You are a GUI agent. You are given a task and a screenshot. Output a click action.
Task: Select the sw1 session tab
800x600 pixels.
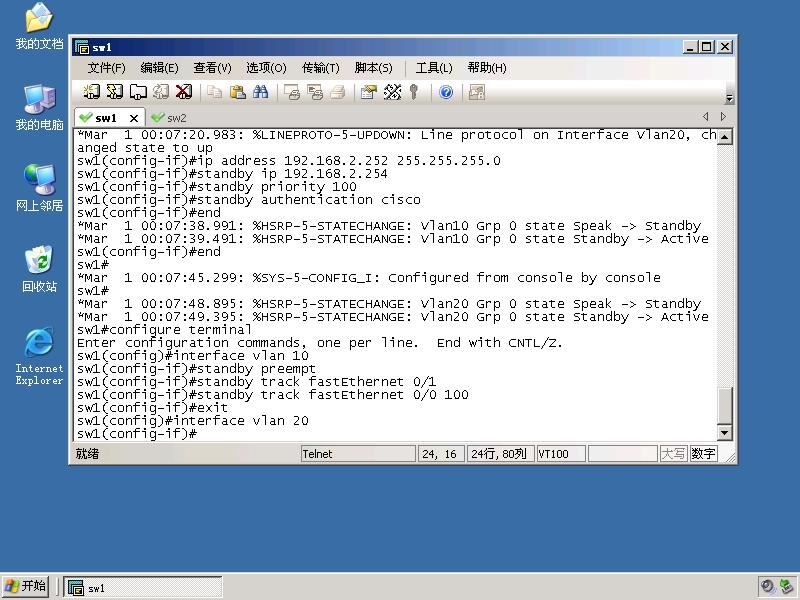pos(105,118)
